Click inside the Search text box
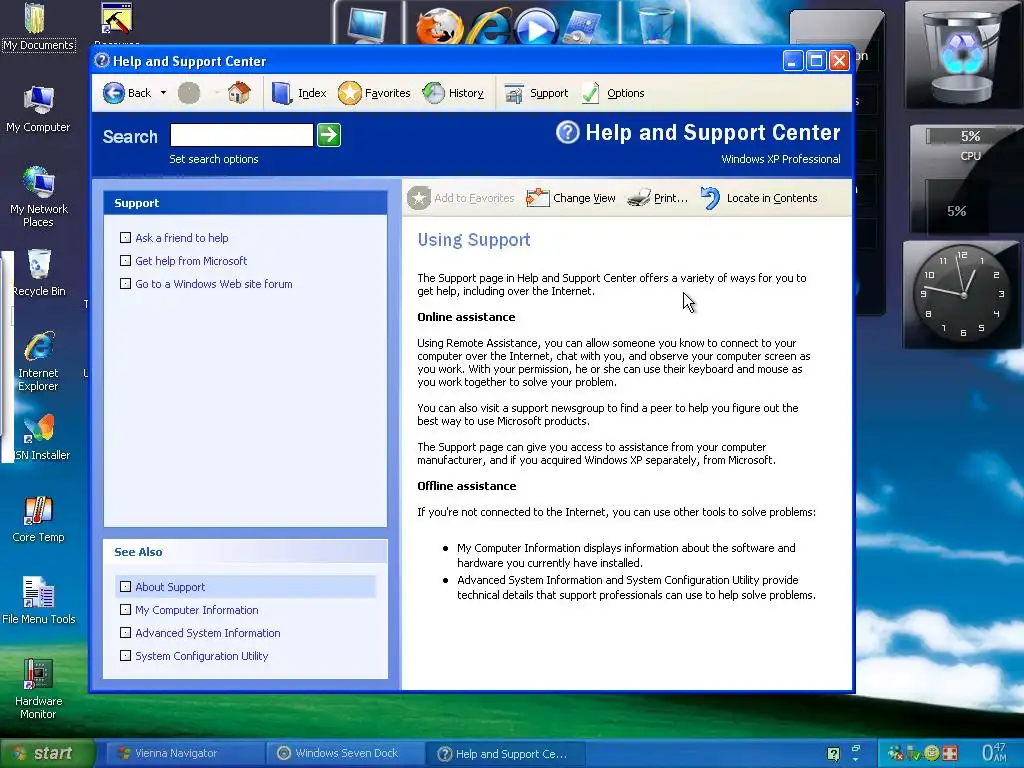 pyautogui.click(x=242, y=135)
